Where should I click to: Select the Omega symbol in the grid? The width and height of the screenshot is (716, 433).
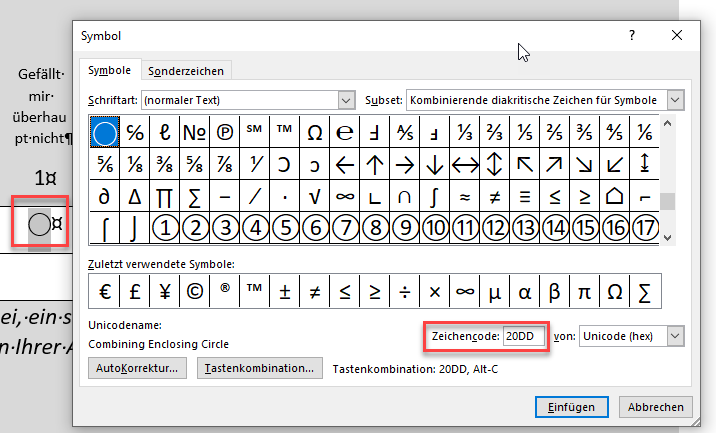click(x=315, y=132)
